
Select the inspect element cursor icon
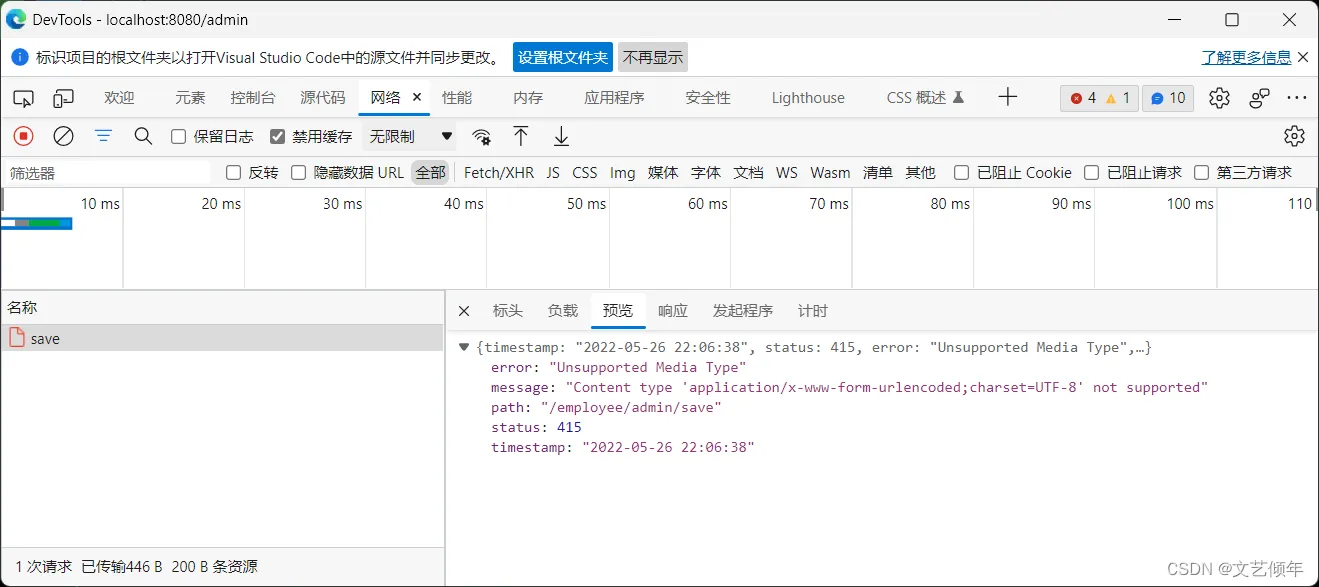22,97
